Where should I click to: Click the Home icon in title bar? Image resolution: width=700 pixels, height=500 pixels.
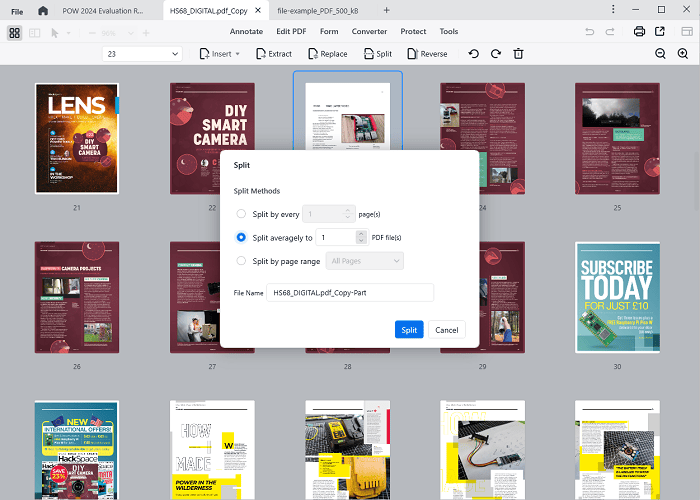coord(42,10)
